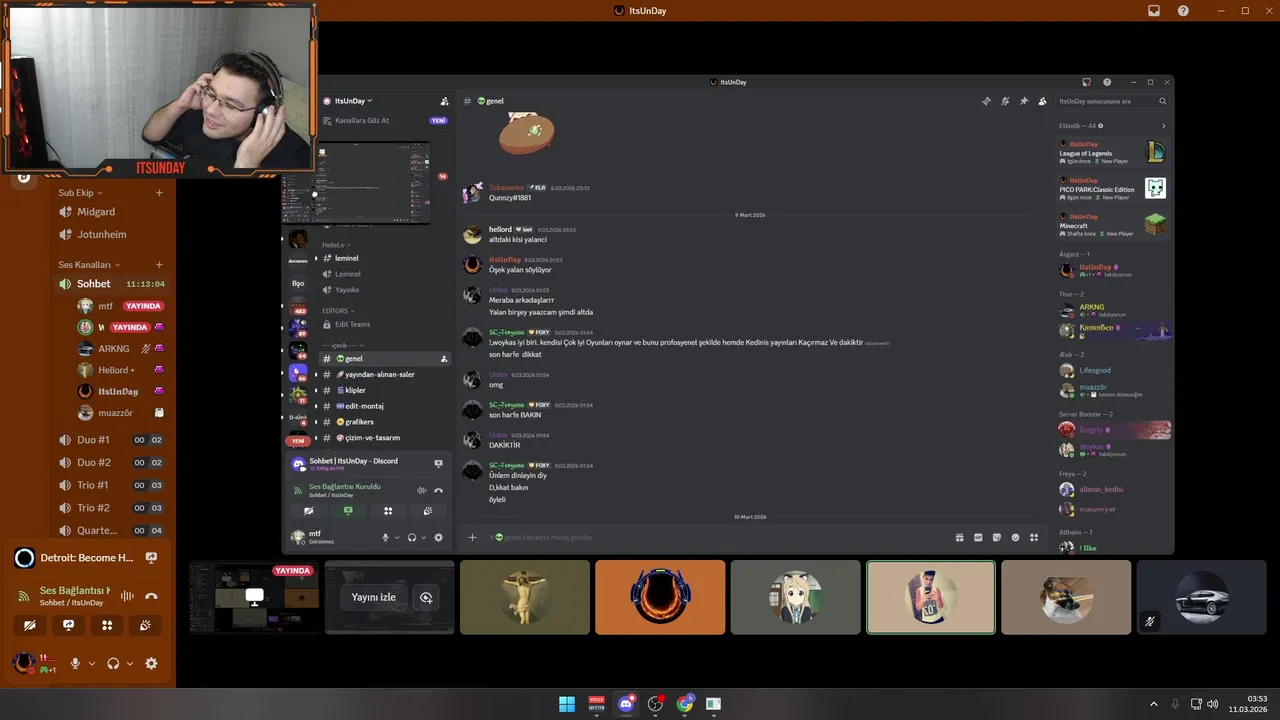Image resolution: width=1280 pixels, height=720 pixels.
Task: Expand threads of yayından-alınan-ssler channel
Action: coord(316,374)
